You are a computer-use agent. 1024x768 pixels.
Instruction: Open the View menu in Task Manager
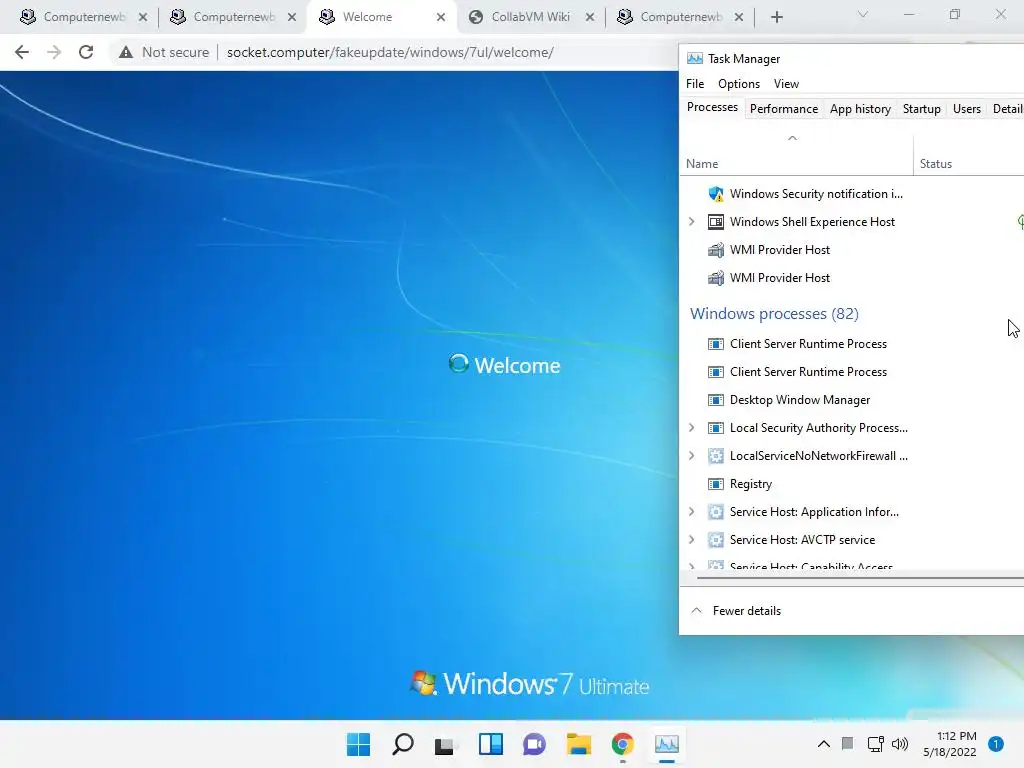click(786, 84)
